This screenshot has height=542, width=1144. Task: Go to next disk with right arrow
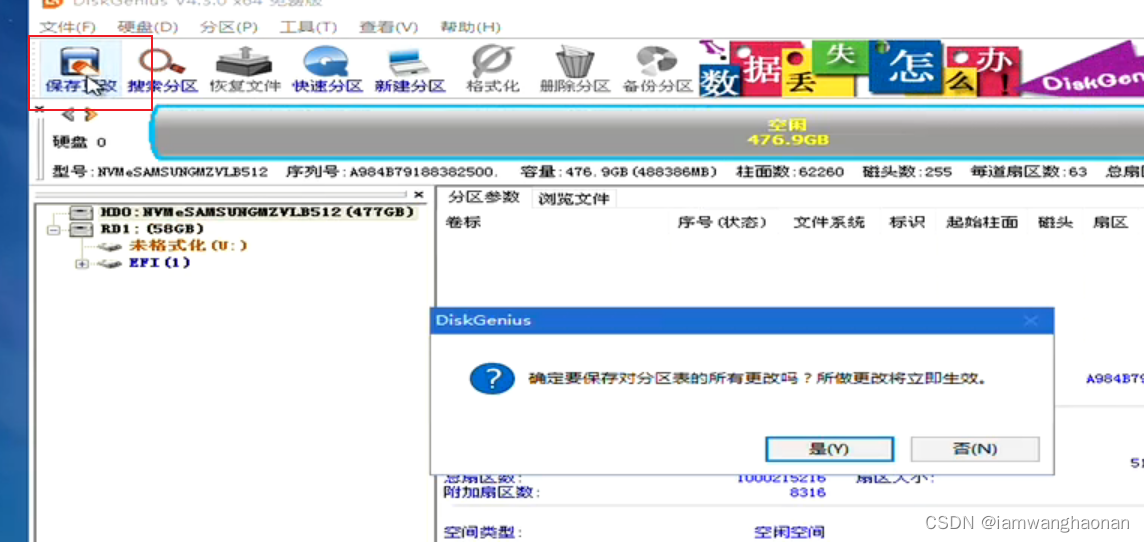tap(90, 115)
